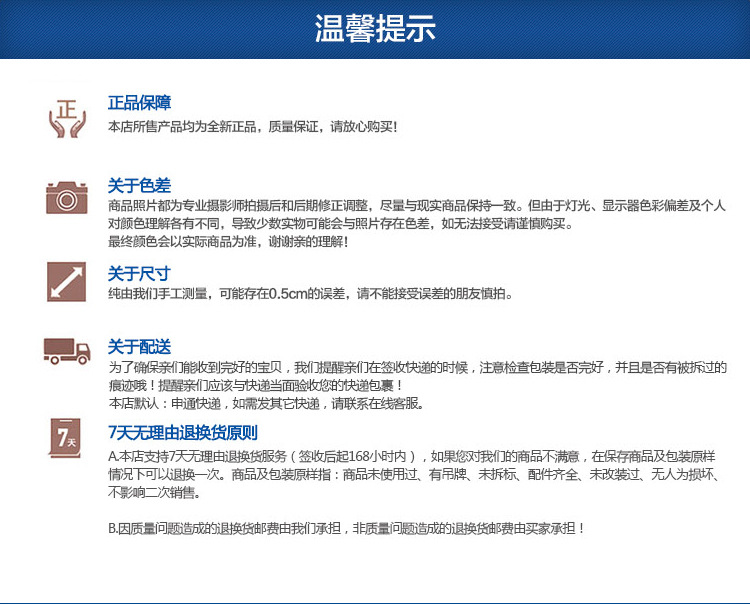Image resolution: width=750 pixels, height=604 pixels.
Task: Click the camera icon beside 关于色差
Action: coord(68,197)
